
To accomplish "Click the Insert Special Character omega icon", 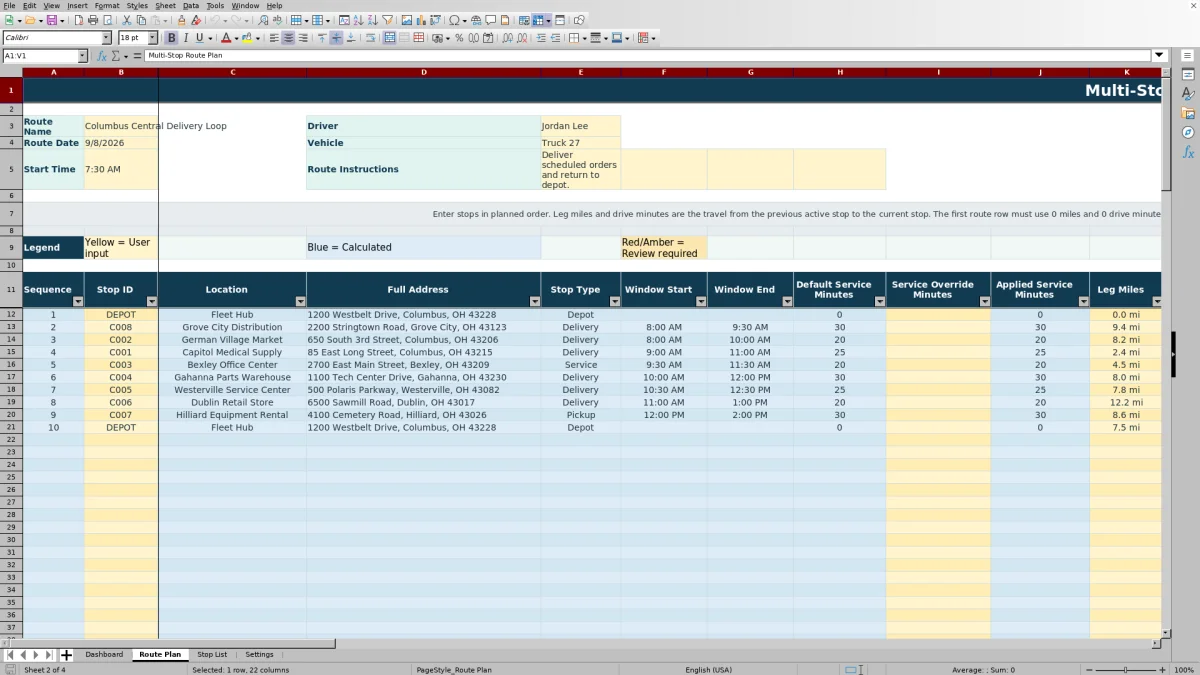I will (455, 20).
